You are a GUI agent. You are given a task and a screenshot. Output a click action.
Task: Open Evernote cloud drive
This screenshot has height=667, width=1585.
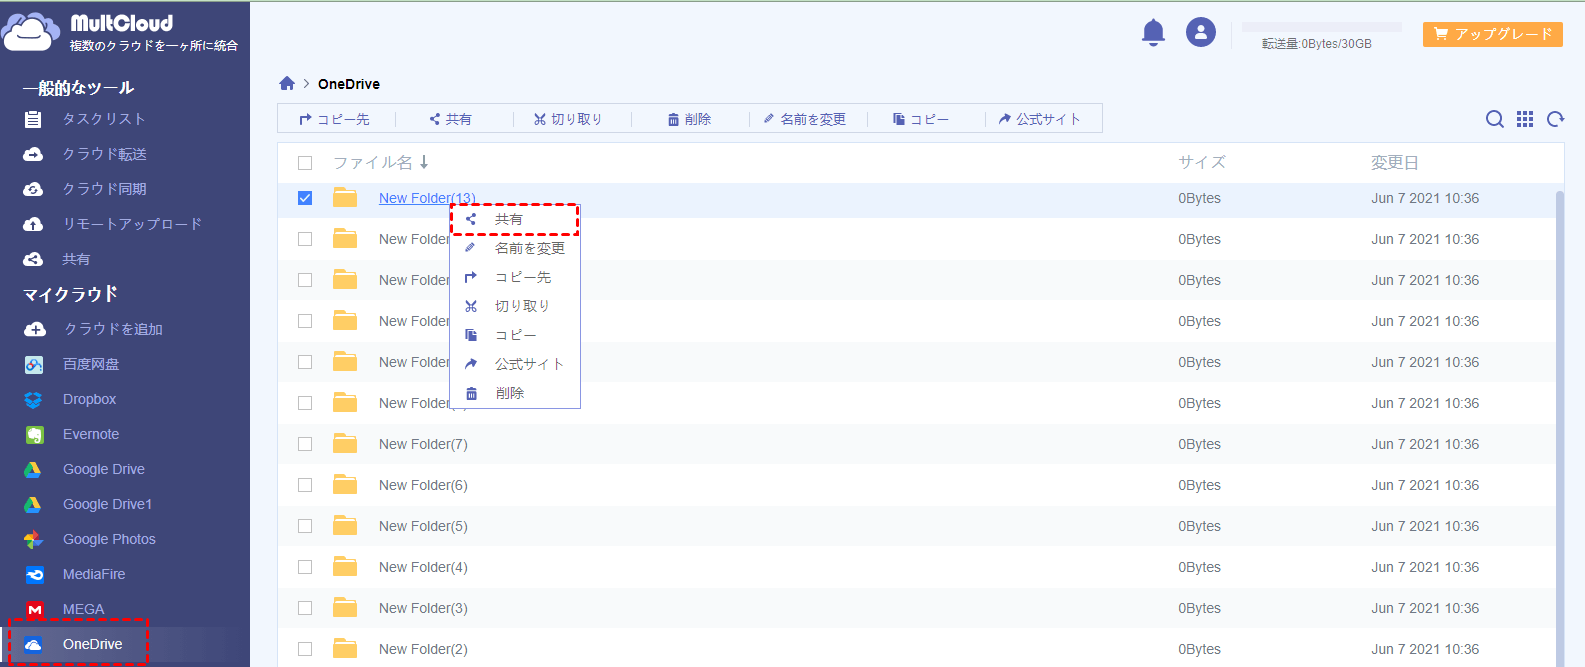pos(91,434)
